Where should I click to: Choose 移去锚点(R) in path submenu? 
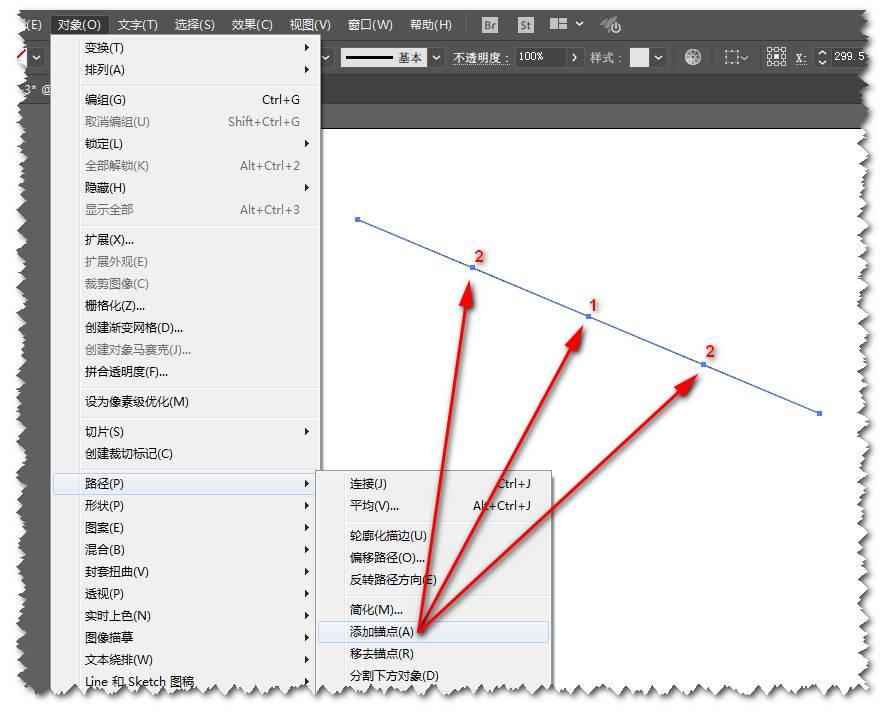434,654
